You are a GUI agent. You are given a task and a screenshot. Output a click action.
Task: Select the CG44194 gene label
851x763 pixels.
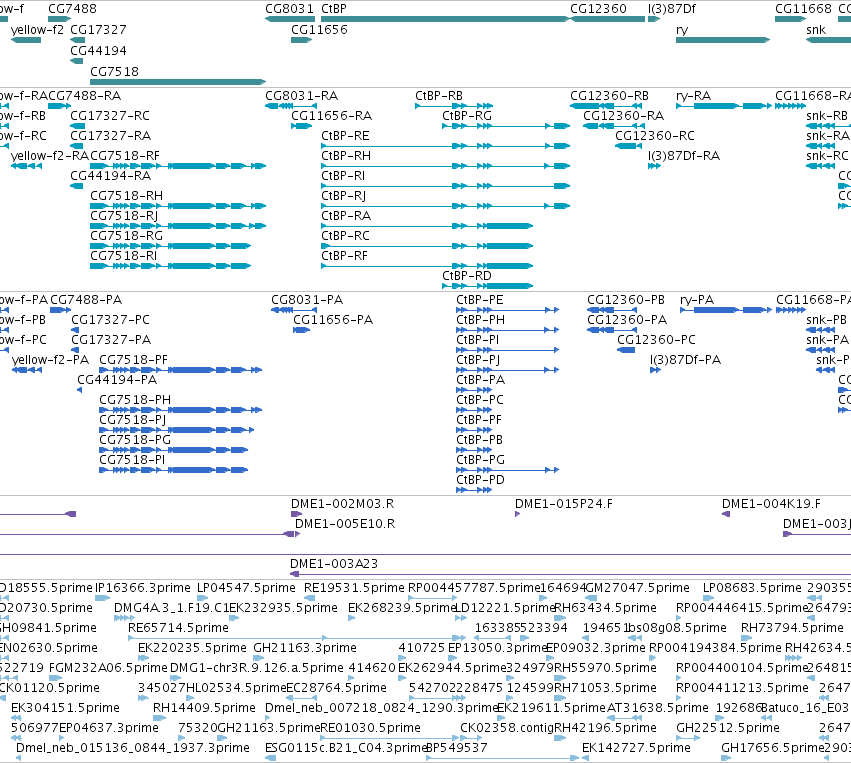pos(98,50)
